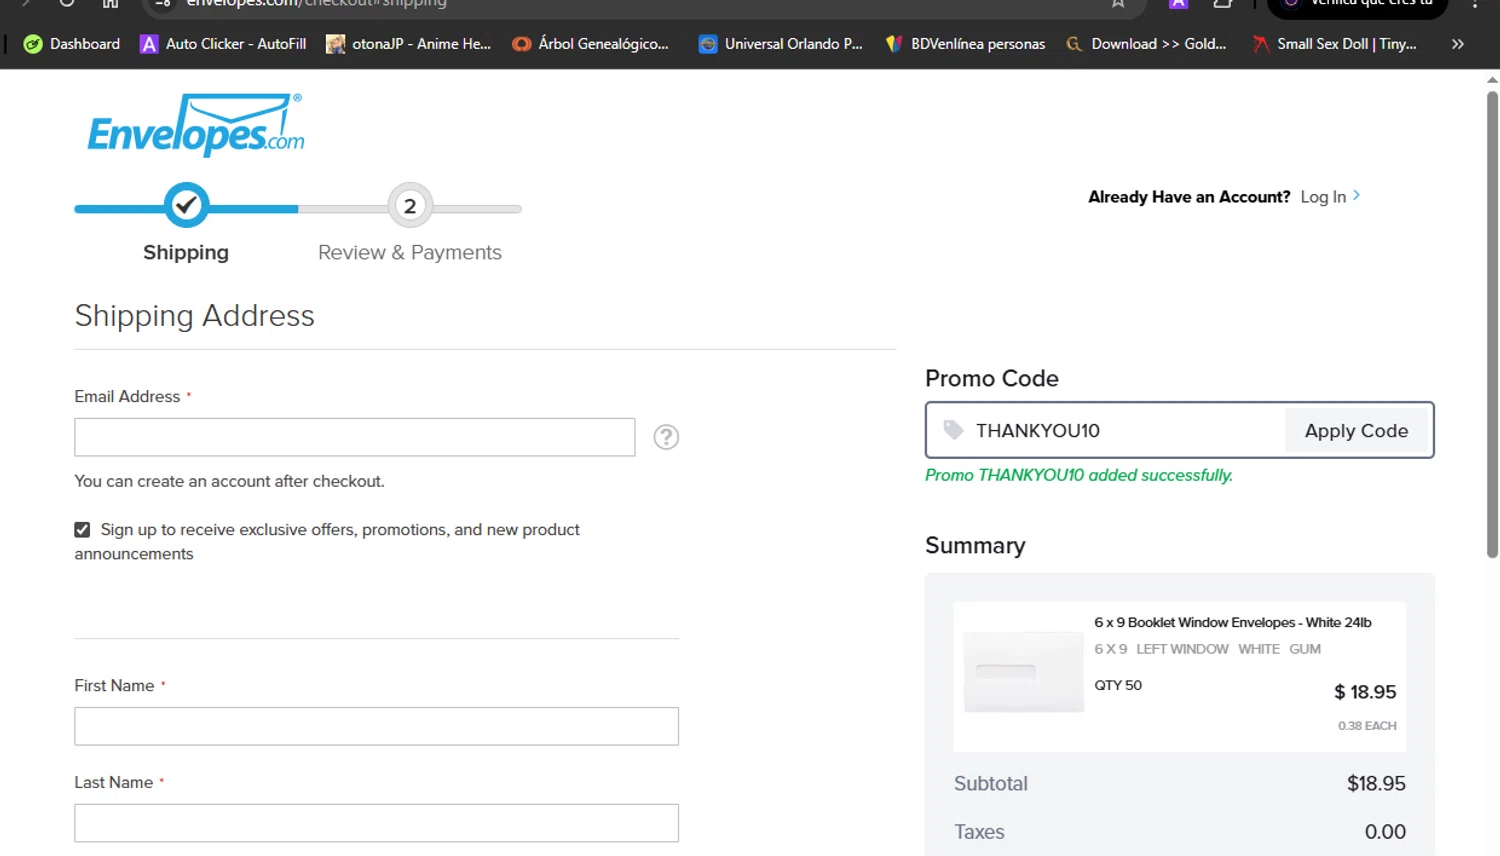Expand the hidden bookmarks overflow chevron
The image size is (1500, 856).
point(1457,44)
